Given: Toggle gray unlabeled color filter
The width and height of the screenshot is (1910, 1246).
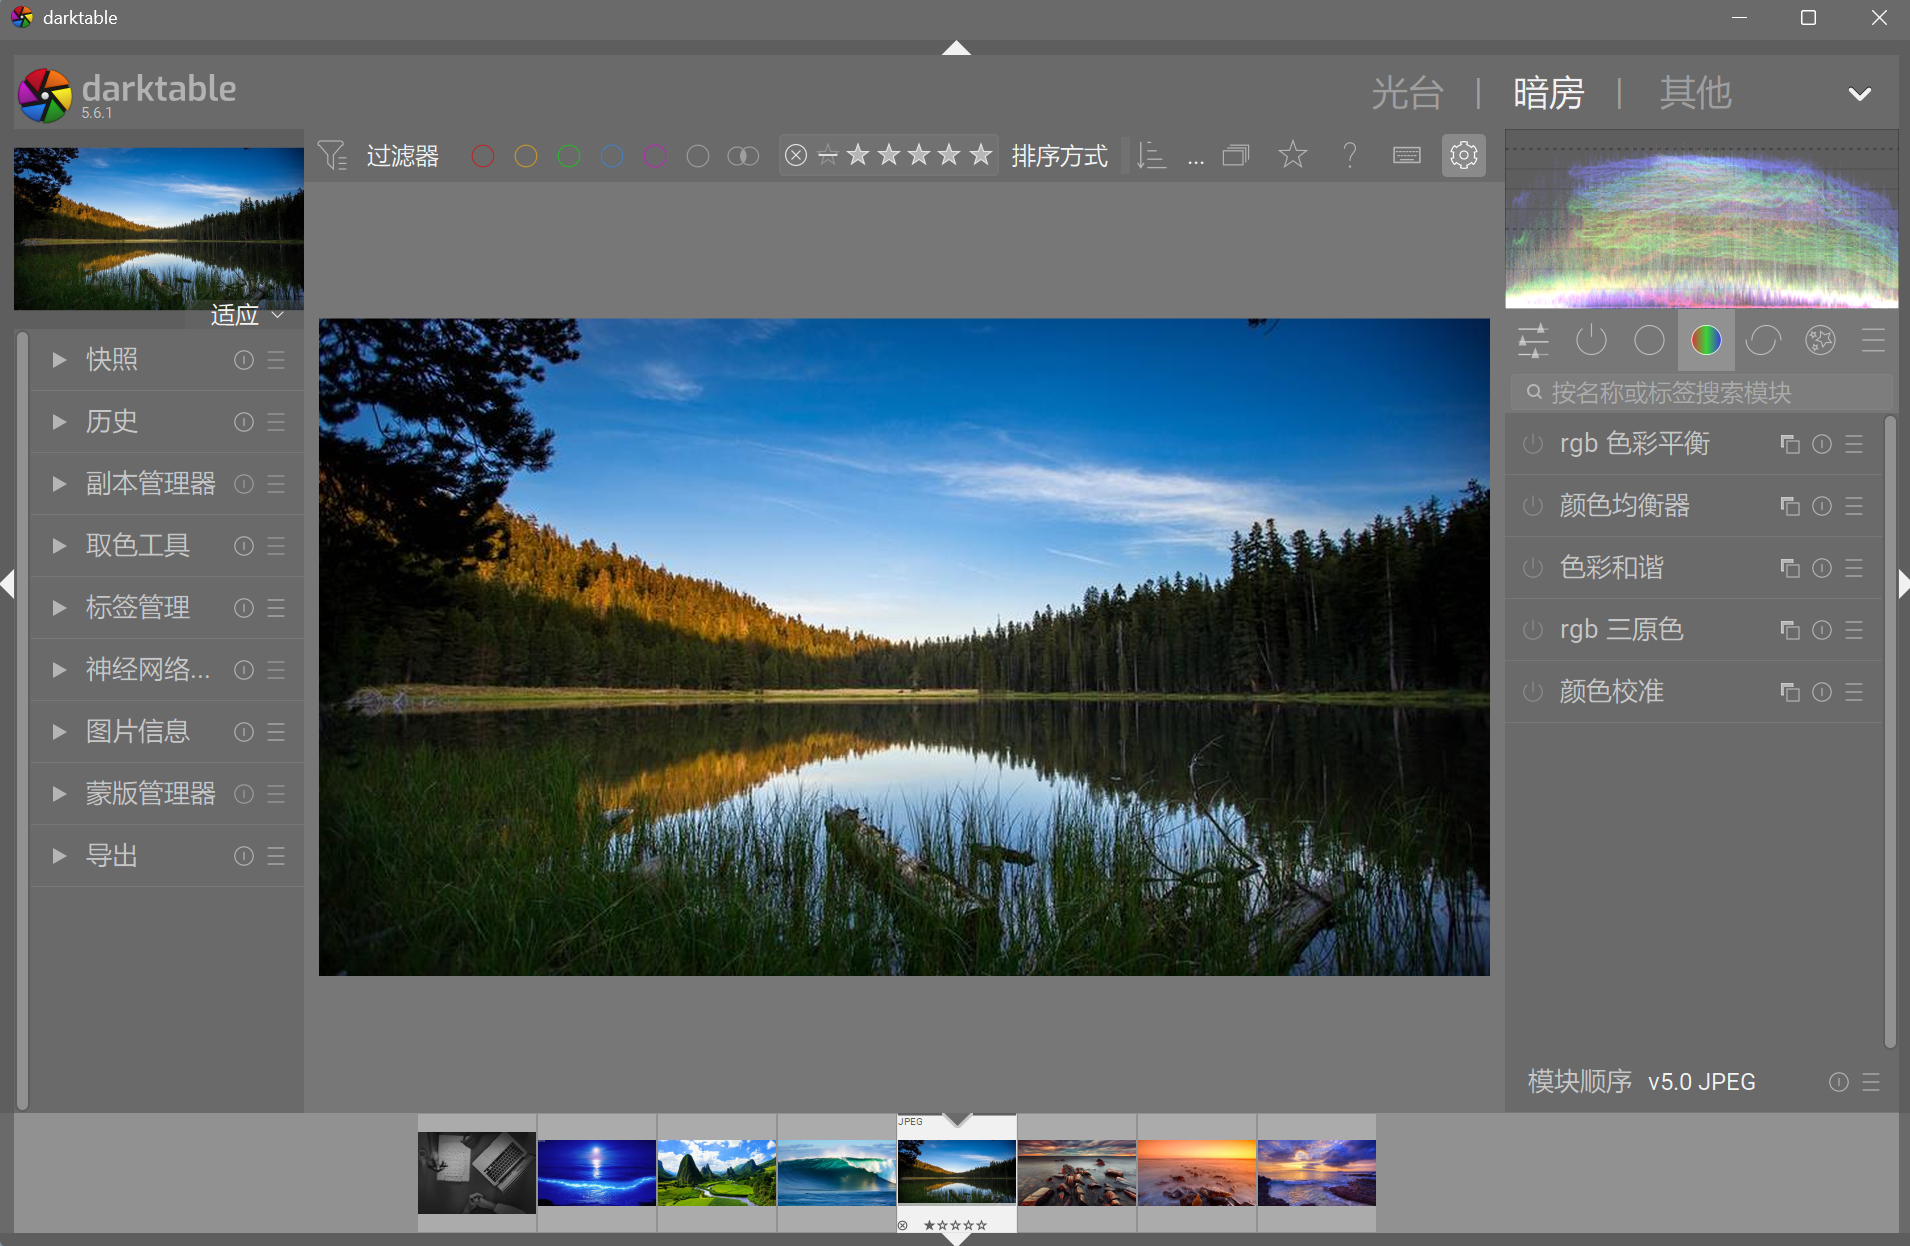Looking at the screenshot, I should pos(698,156).
